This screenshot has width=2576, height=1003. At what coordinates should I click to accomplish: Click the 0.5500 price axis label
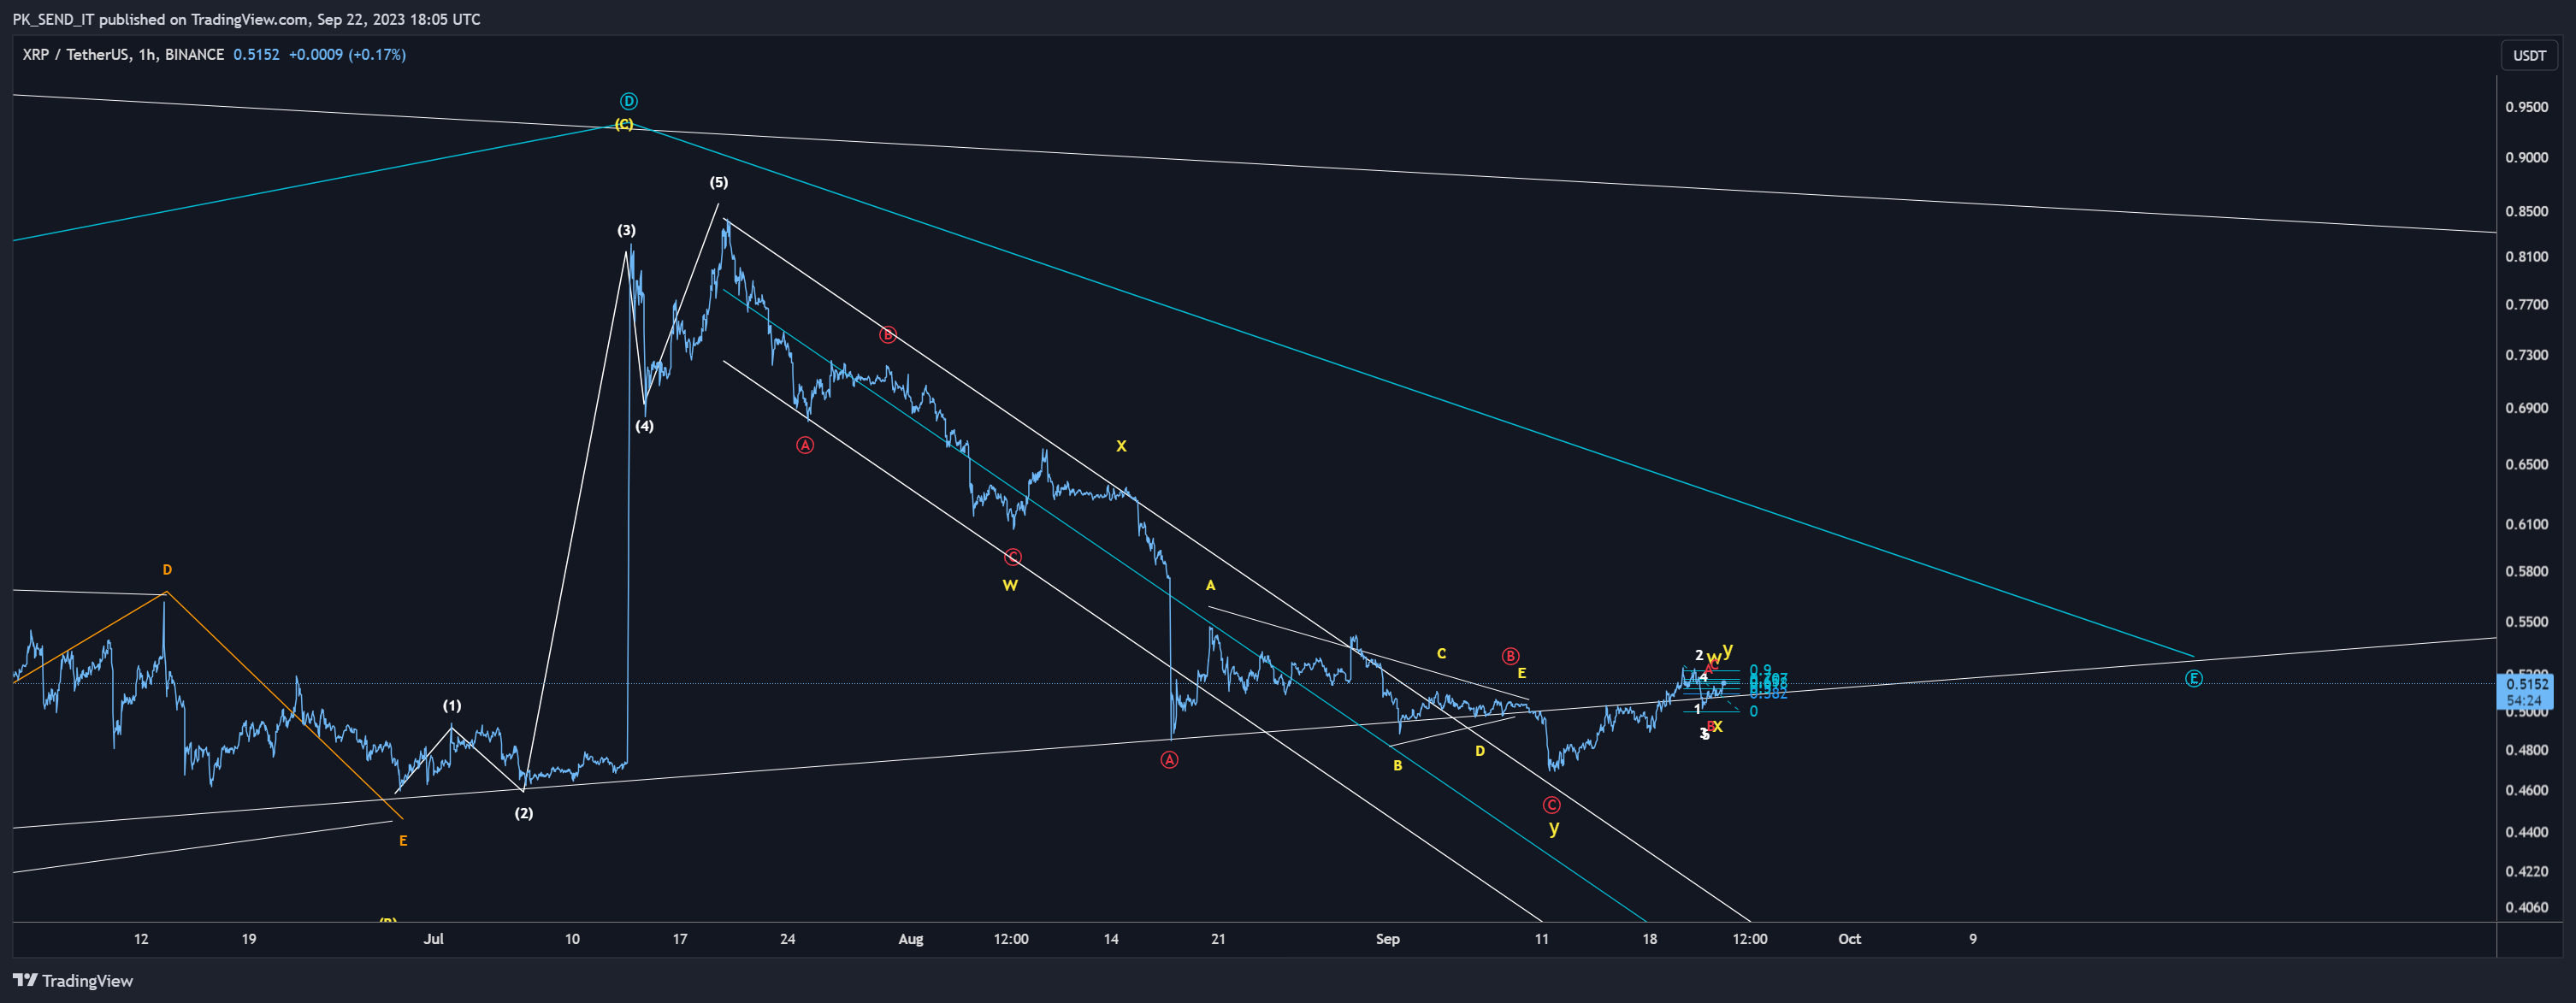tap(2526, 621)
